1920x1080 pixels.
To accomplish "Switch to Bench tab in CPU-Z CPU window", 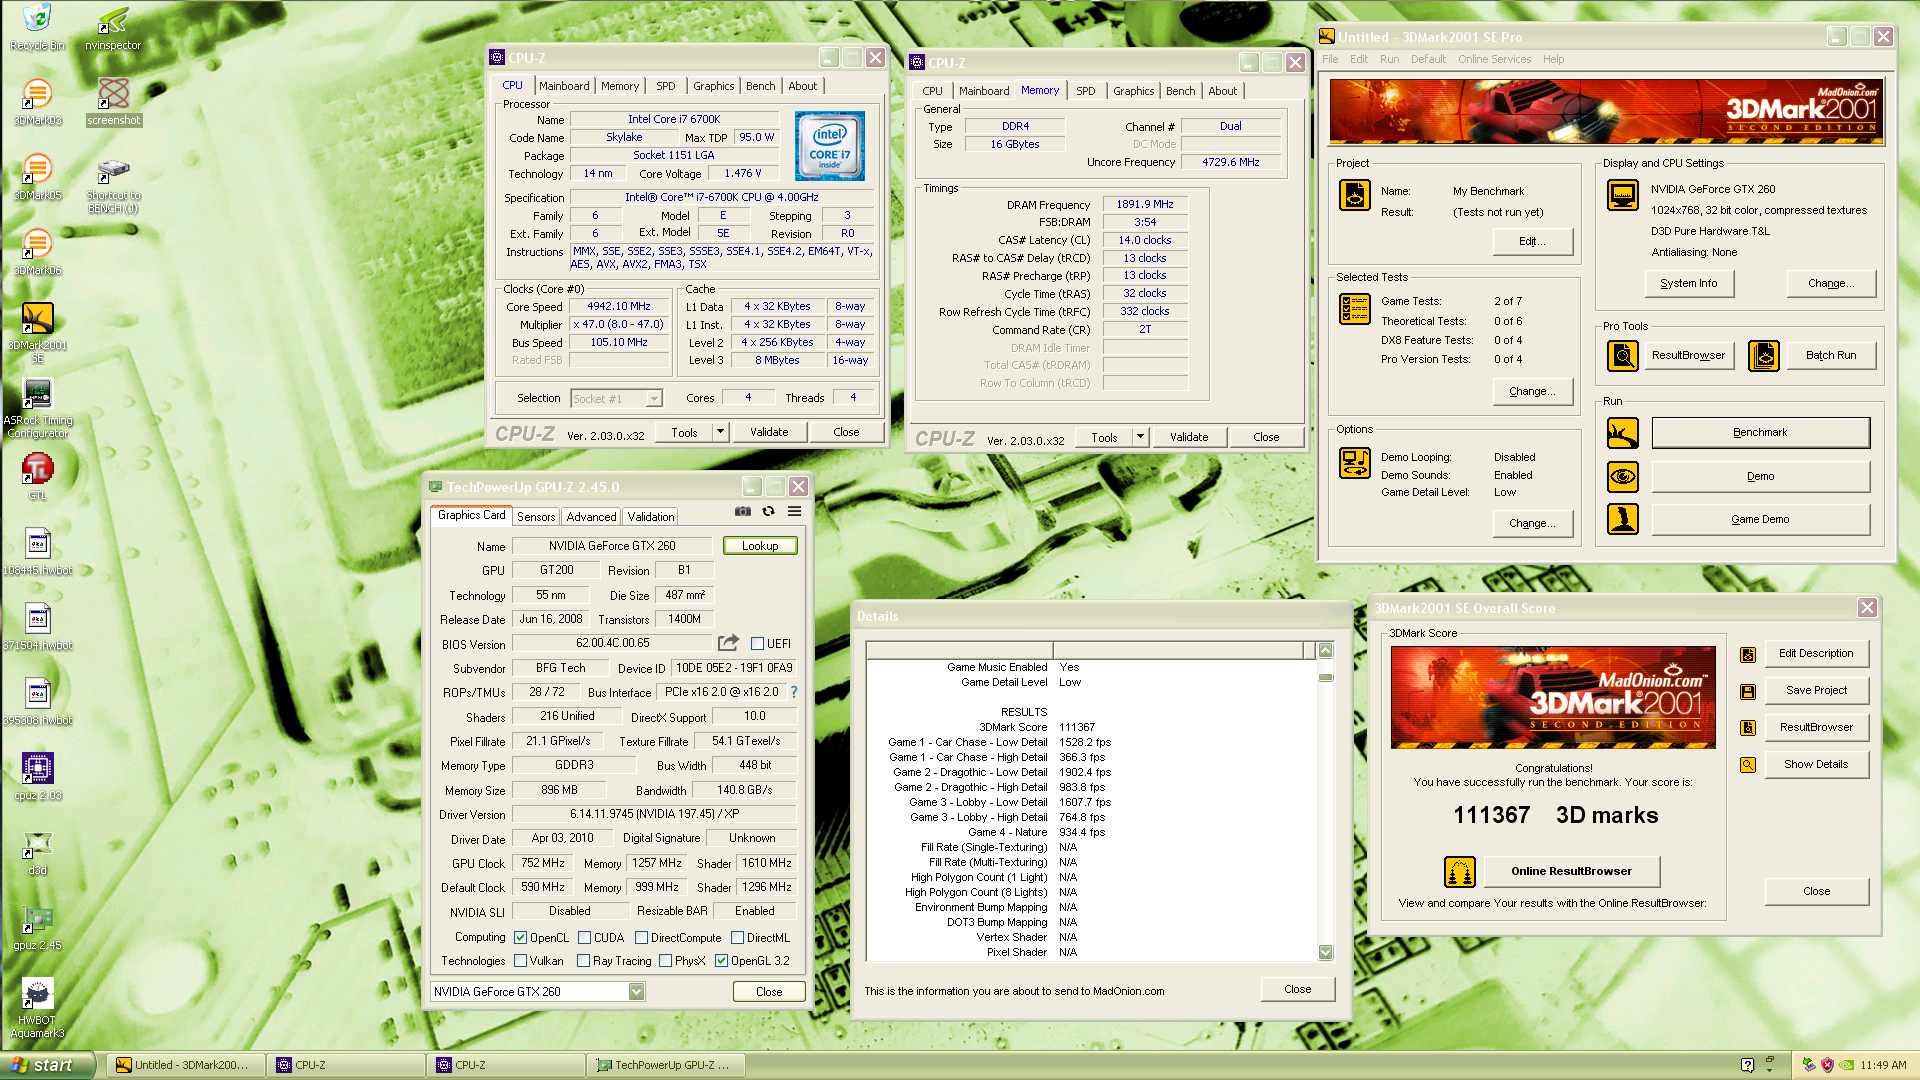I will click(760, 86).
